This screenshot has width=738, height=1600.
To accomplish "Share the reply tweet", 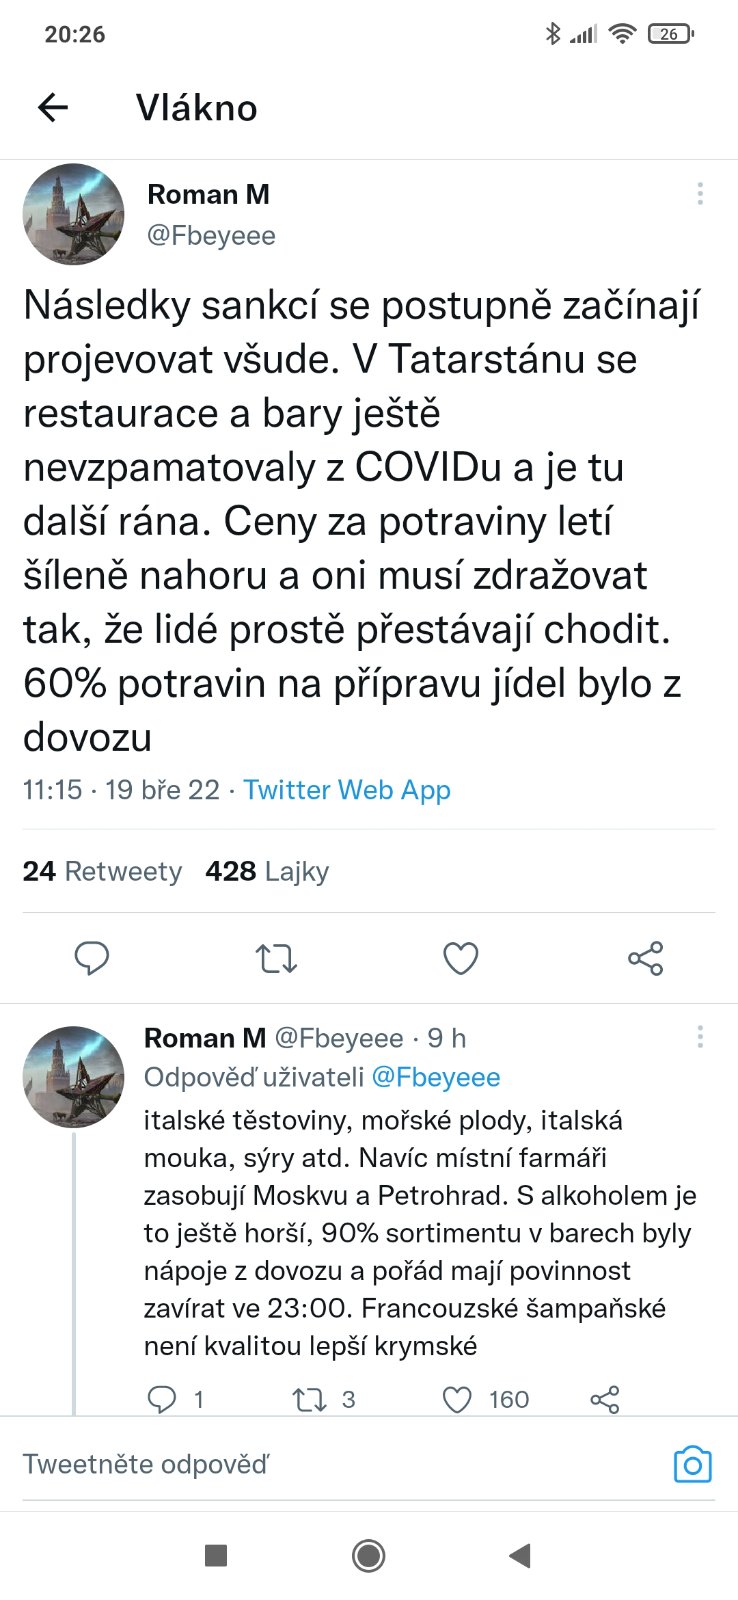I will coord(605,1399).
